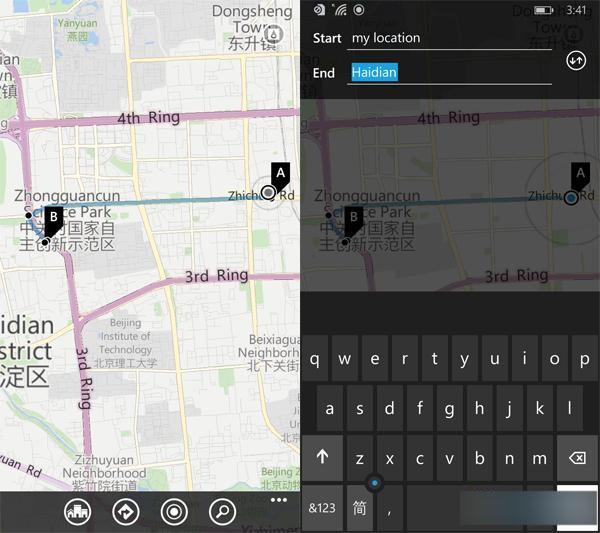
Task: Tap the v key
Action: (x=450, y=458)
